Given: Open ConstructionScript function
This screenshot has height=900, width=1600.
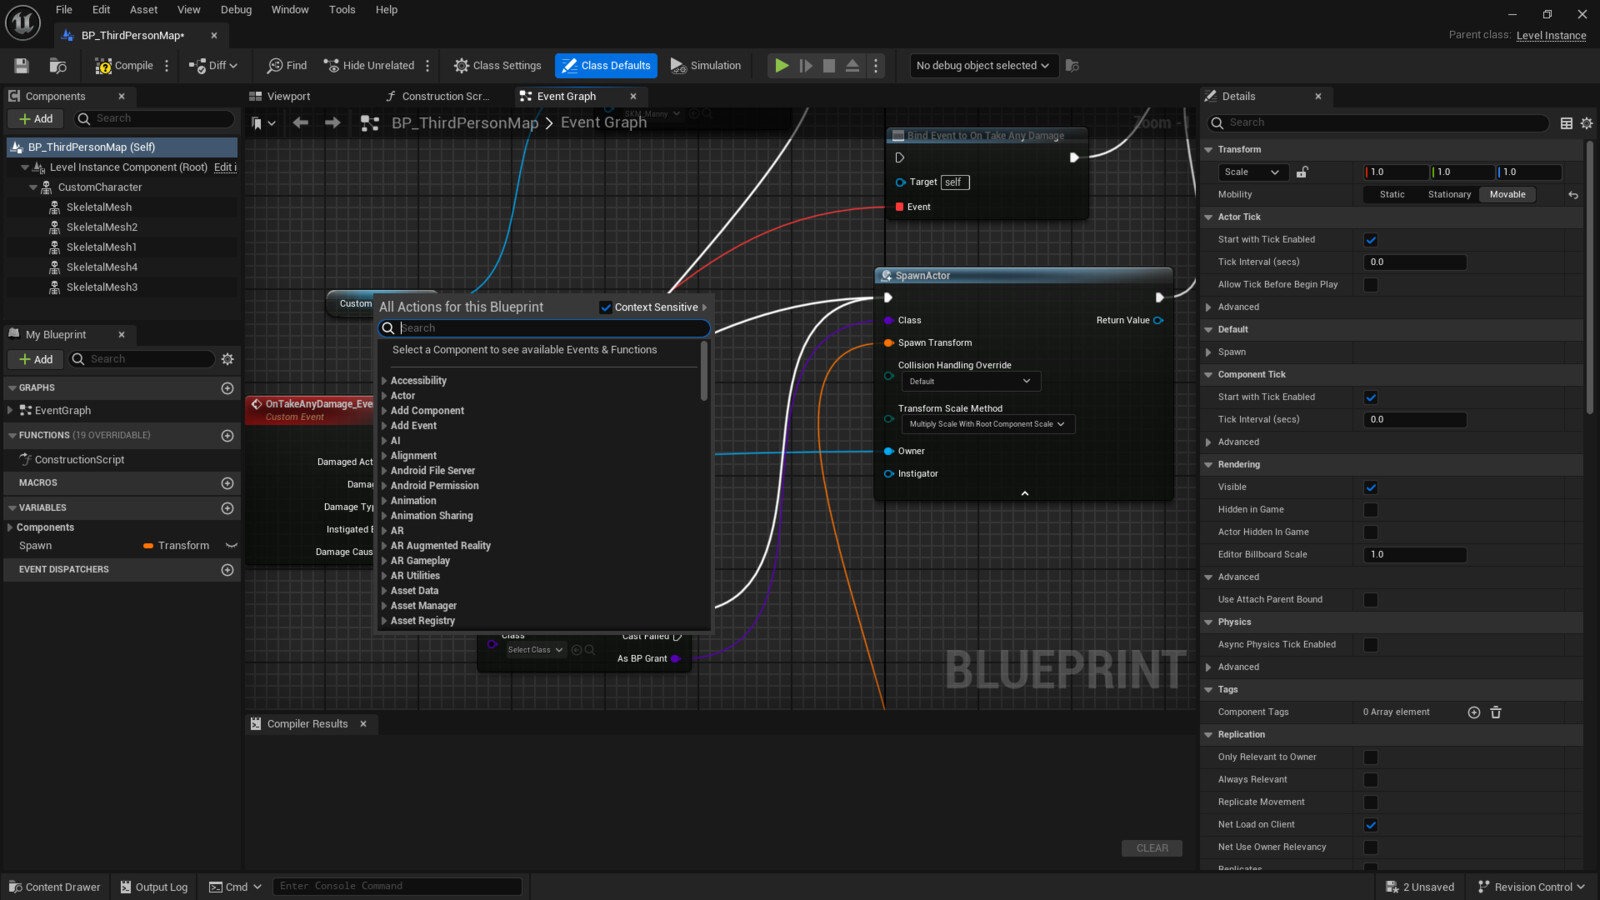Looking at the screenshot, I should coord(79,460).
